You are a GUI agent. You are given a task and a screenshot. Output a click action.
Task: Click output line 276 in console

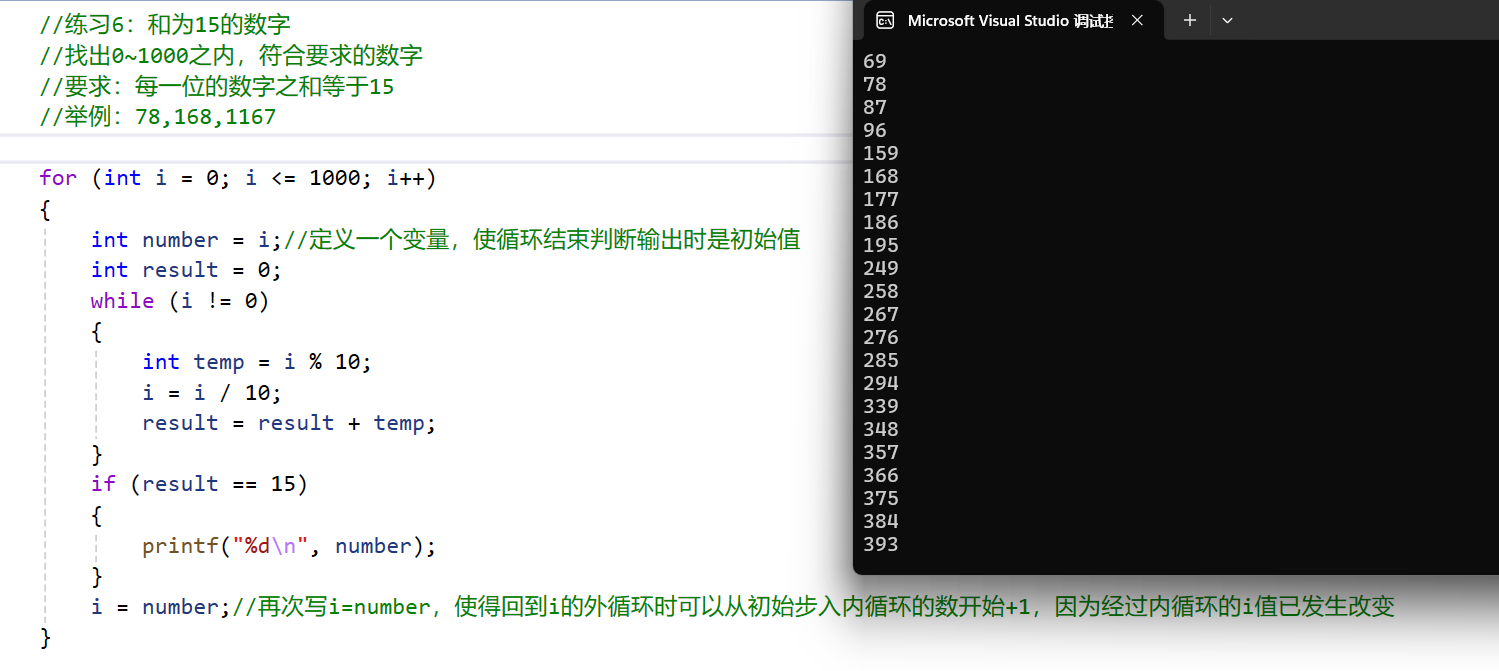(x=880, y=337)
